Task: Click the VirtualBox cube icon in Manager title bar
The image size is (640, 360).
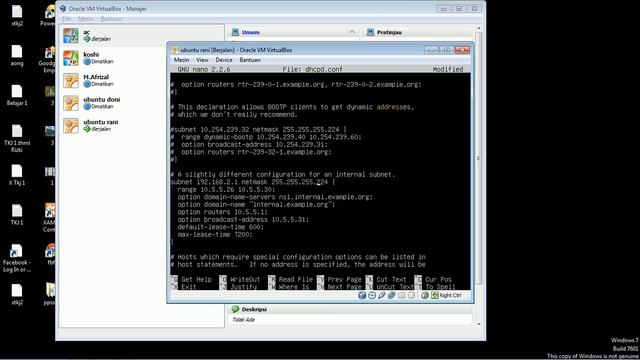Action: [63, 9]
